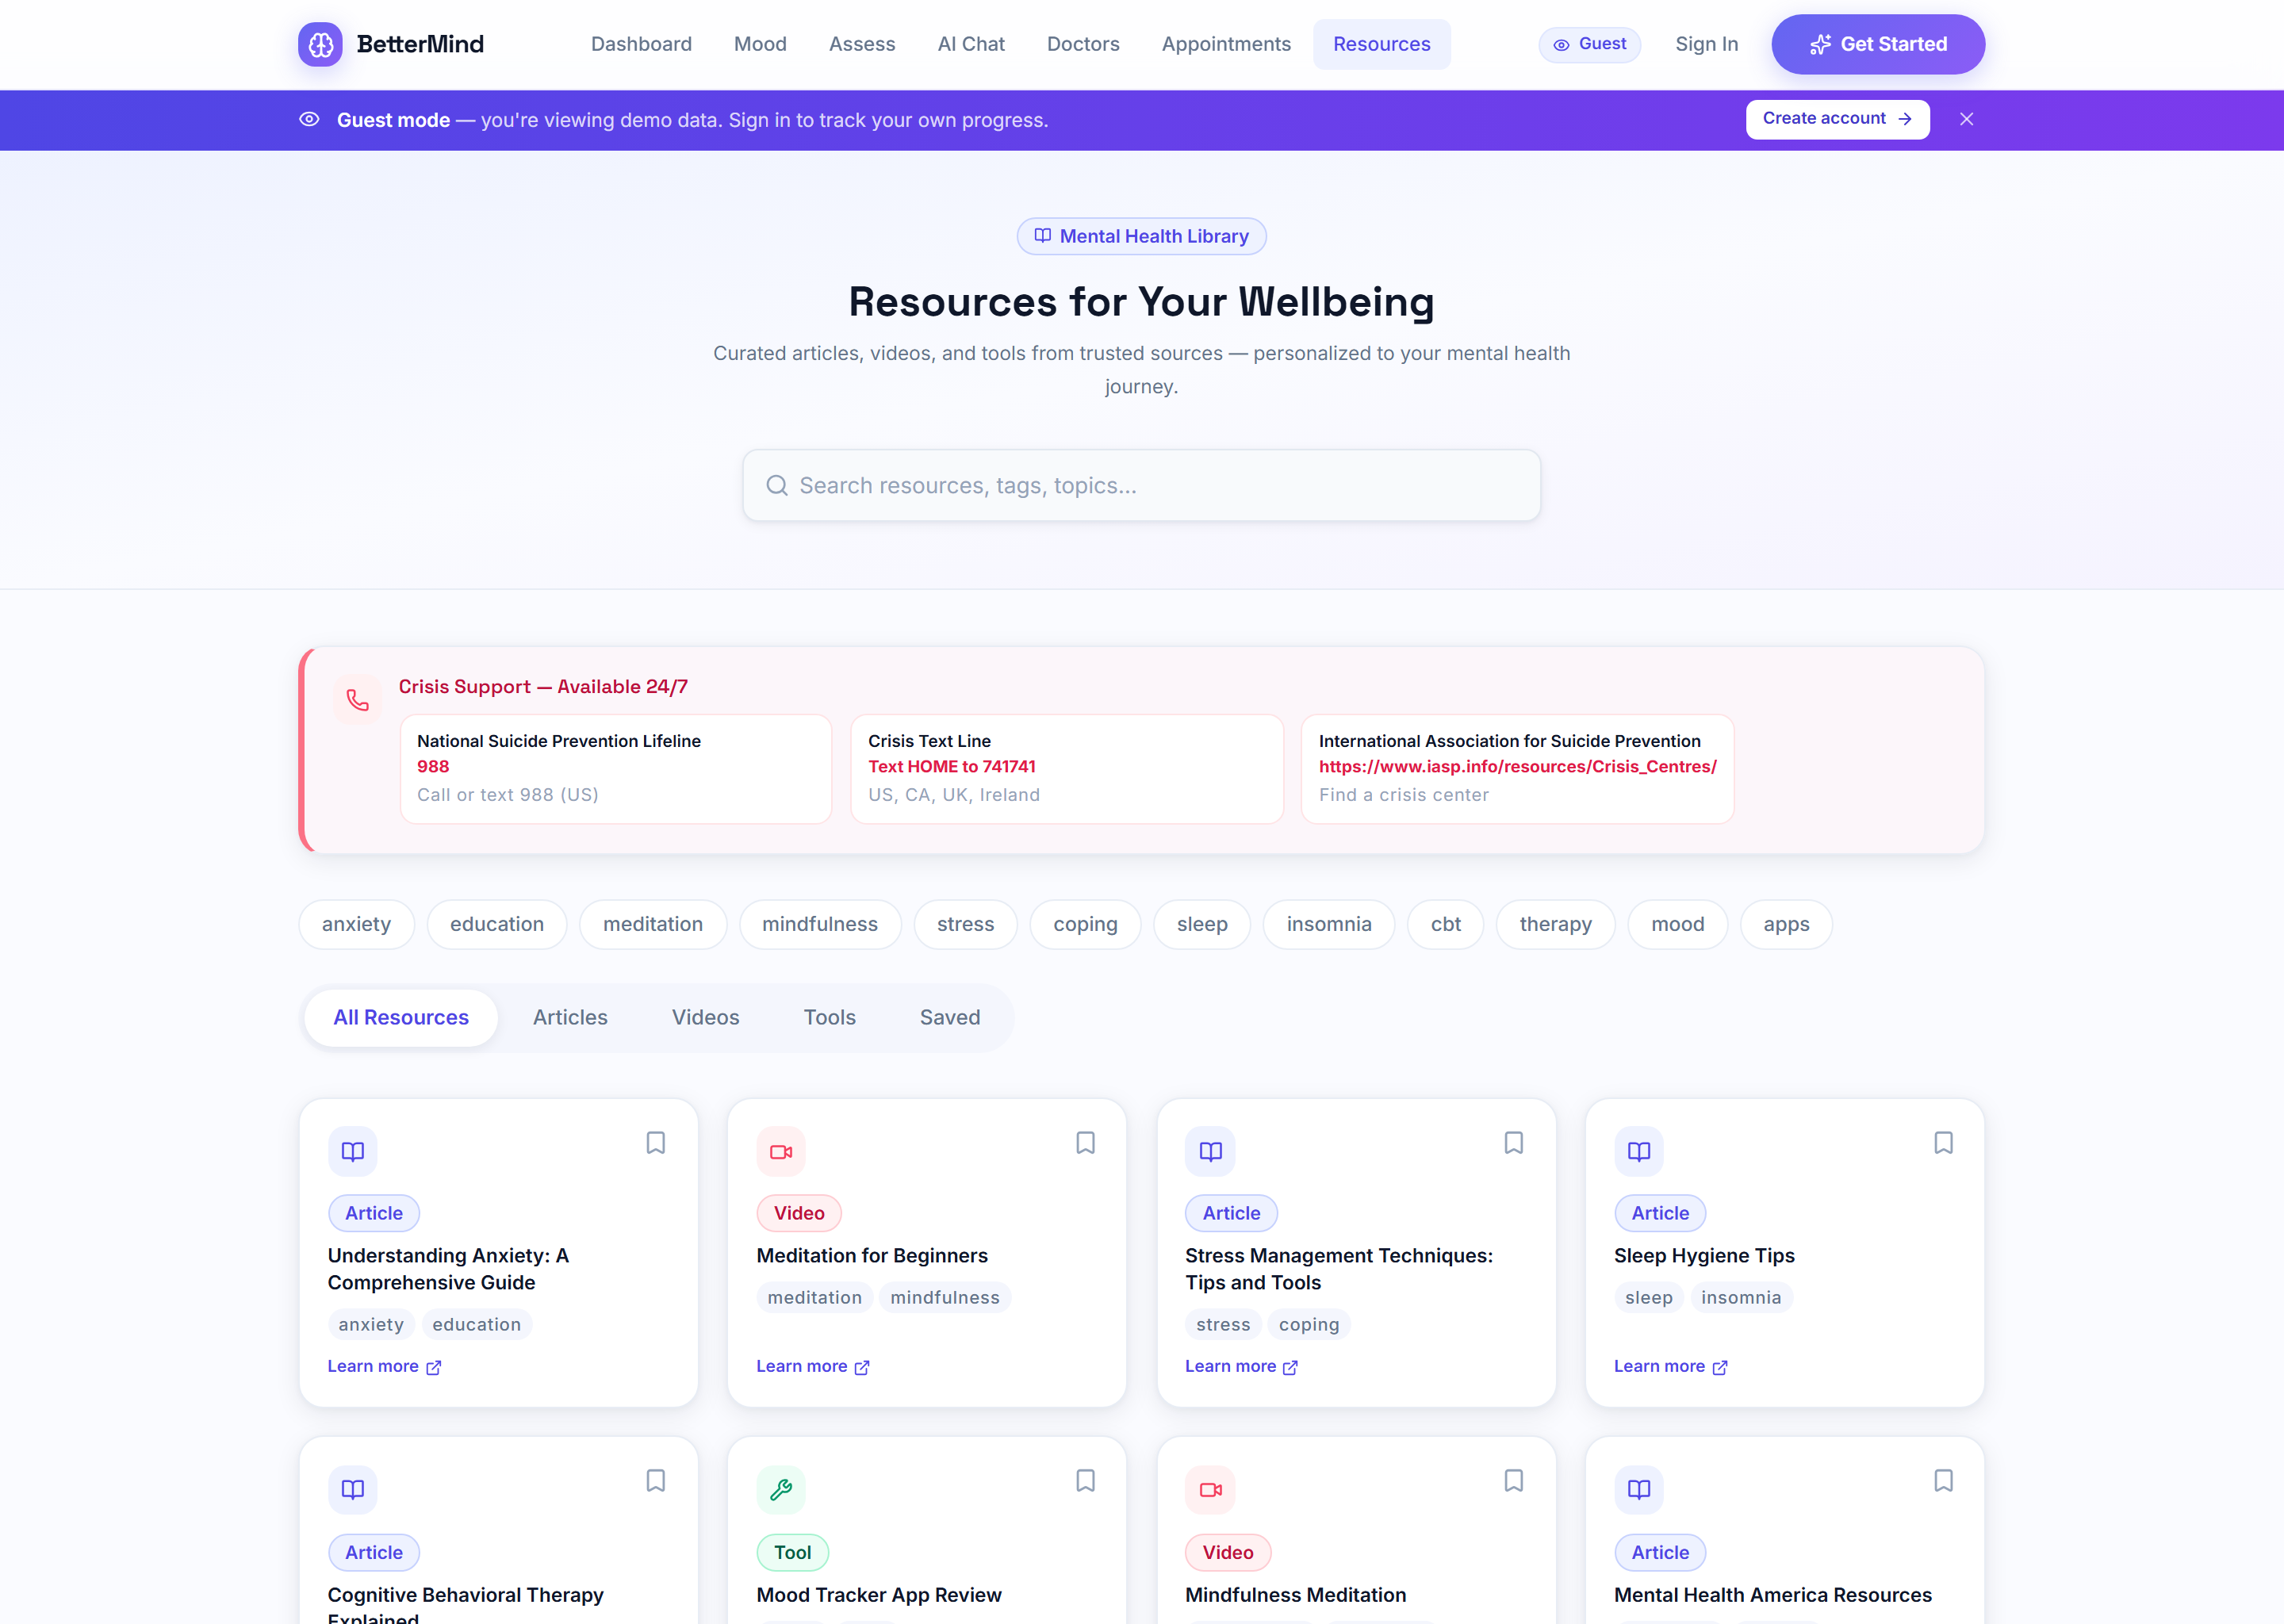Open the Saved tab

pyautogui.click(x=950, y=1018)
